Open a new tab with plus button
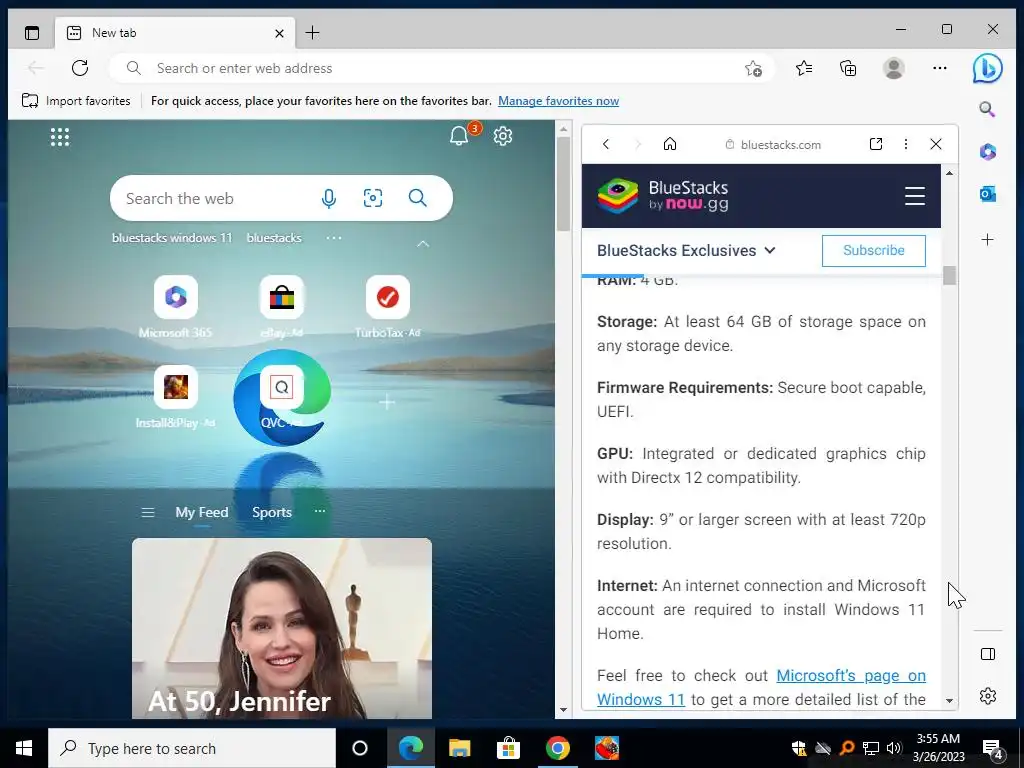 click(x=312, y=33)
